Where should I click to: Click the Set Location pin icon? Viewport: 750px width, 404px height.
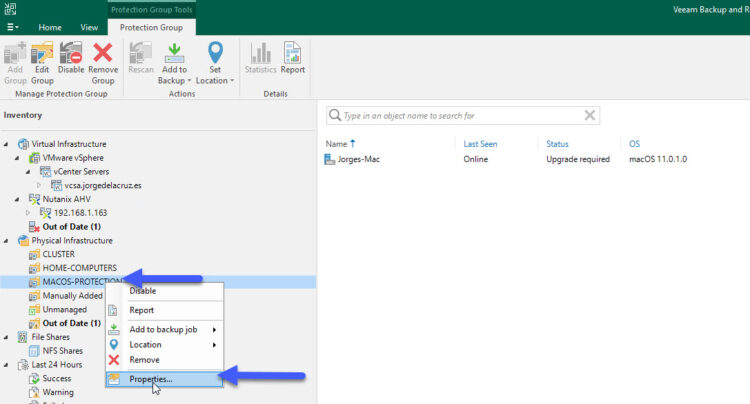point(215,53)
